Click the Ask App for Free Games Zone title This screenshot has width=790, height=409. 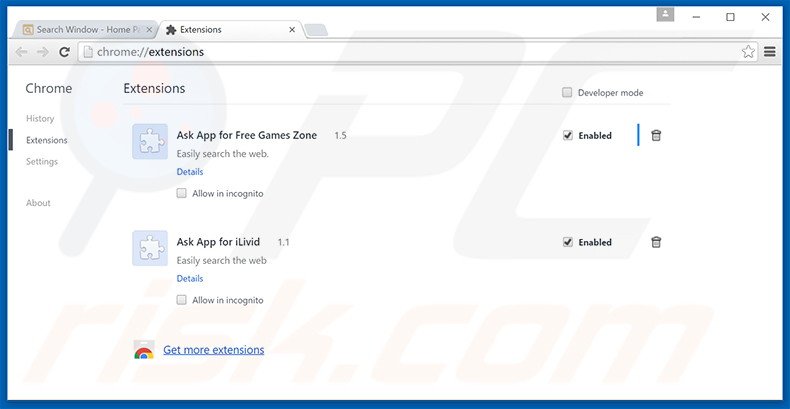click(x=246, y=135)
